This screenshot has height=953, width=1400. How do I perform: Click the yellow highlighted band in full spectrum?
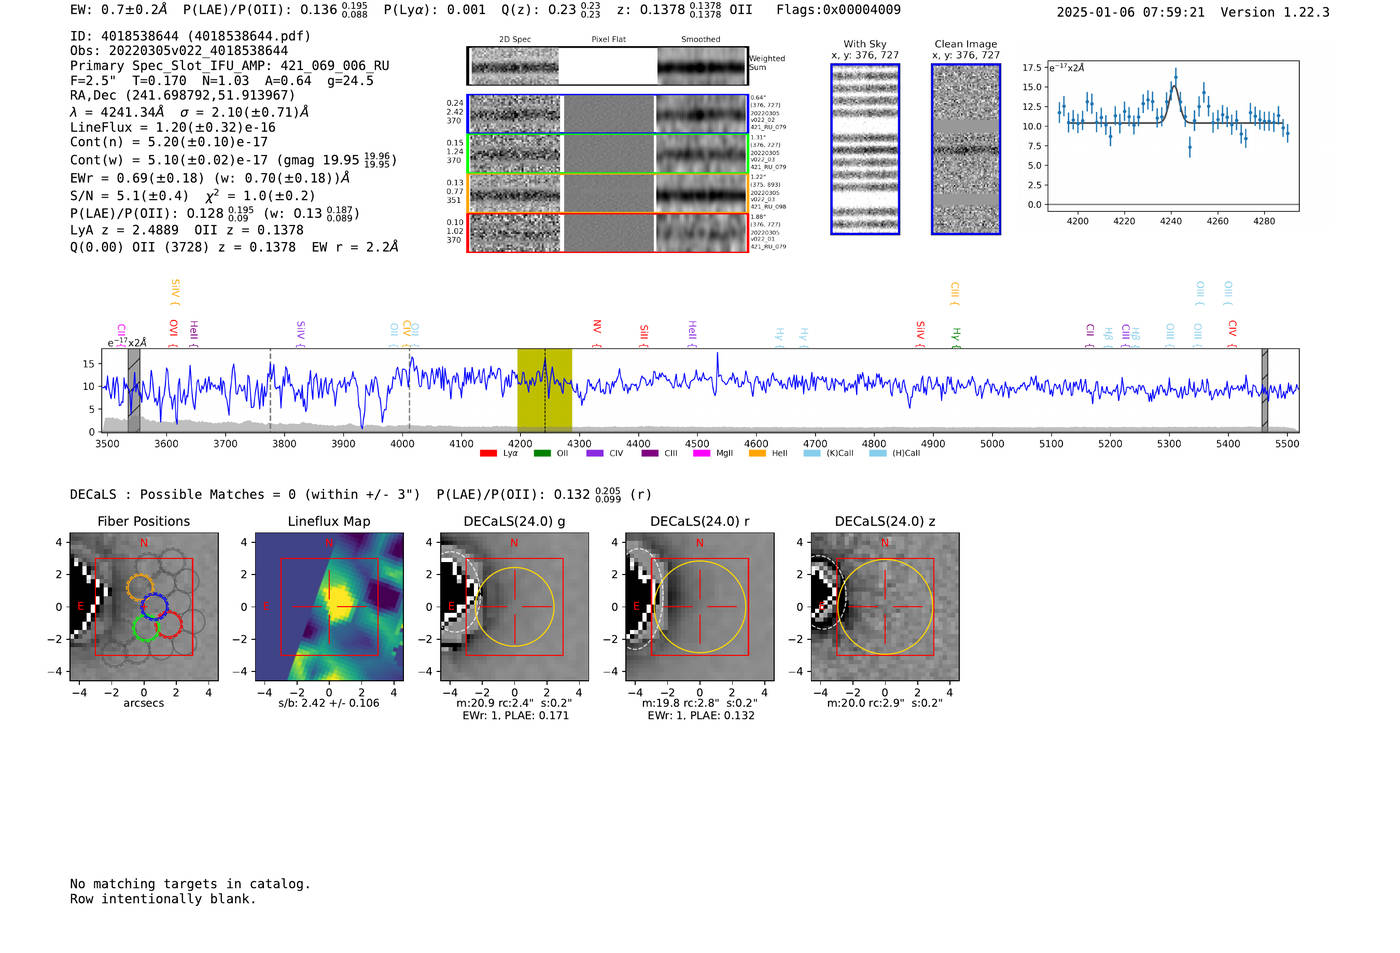(x=544, y=390)
